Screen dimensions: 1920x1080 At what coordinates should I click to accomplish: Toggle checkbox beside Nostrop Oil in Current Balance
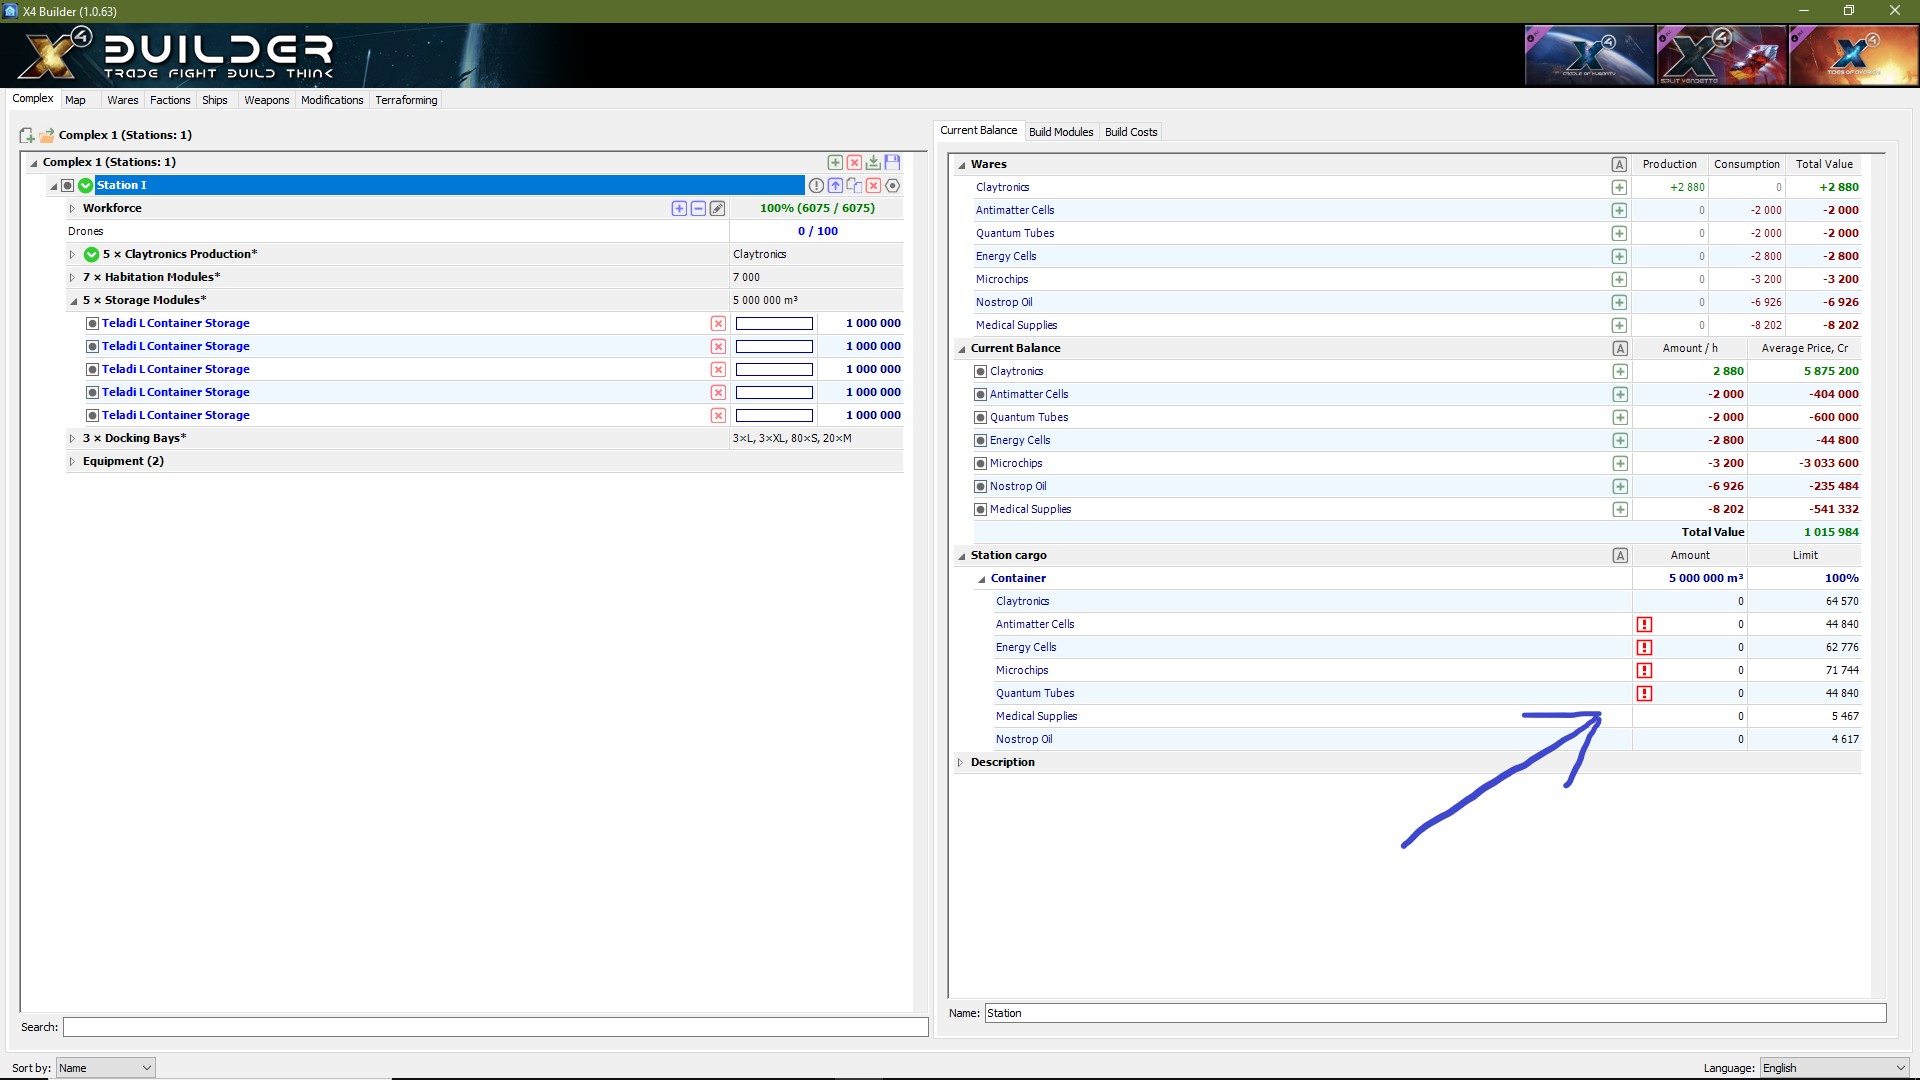[x=981, y=486]
